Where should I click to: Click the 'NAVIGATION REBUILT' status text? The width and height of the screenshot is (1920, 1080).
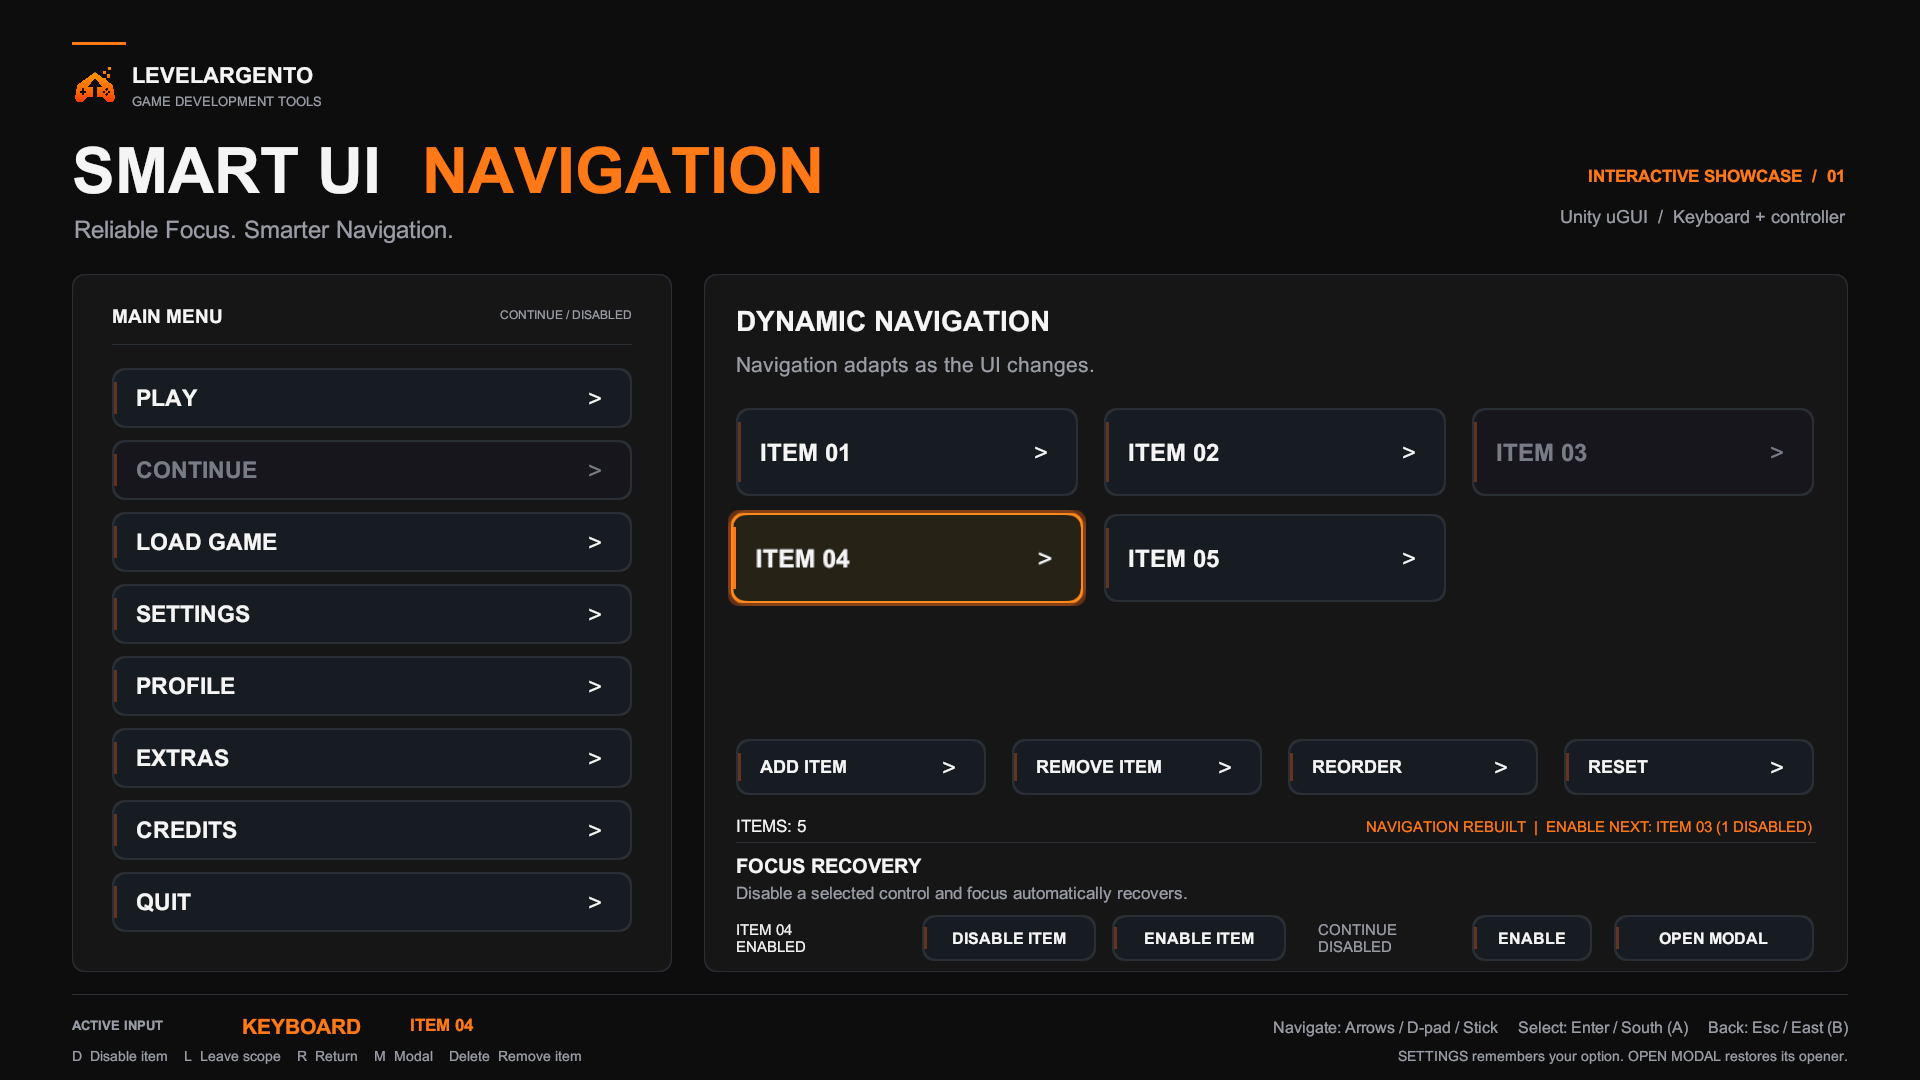[1446, 827]
